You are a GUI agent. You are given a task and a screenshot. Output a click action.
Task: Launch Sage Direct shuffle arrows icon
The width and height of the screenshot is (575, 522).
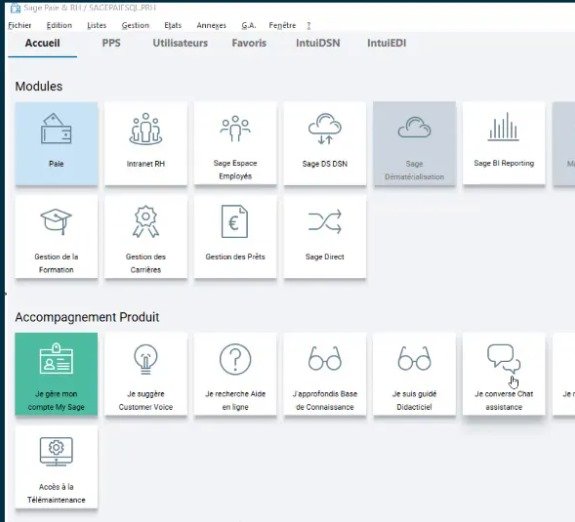(x=325, y=222)
